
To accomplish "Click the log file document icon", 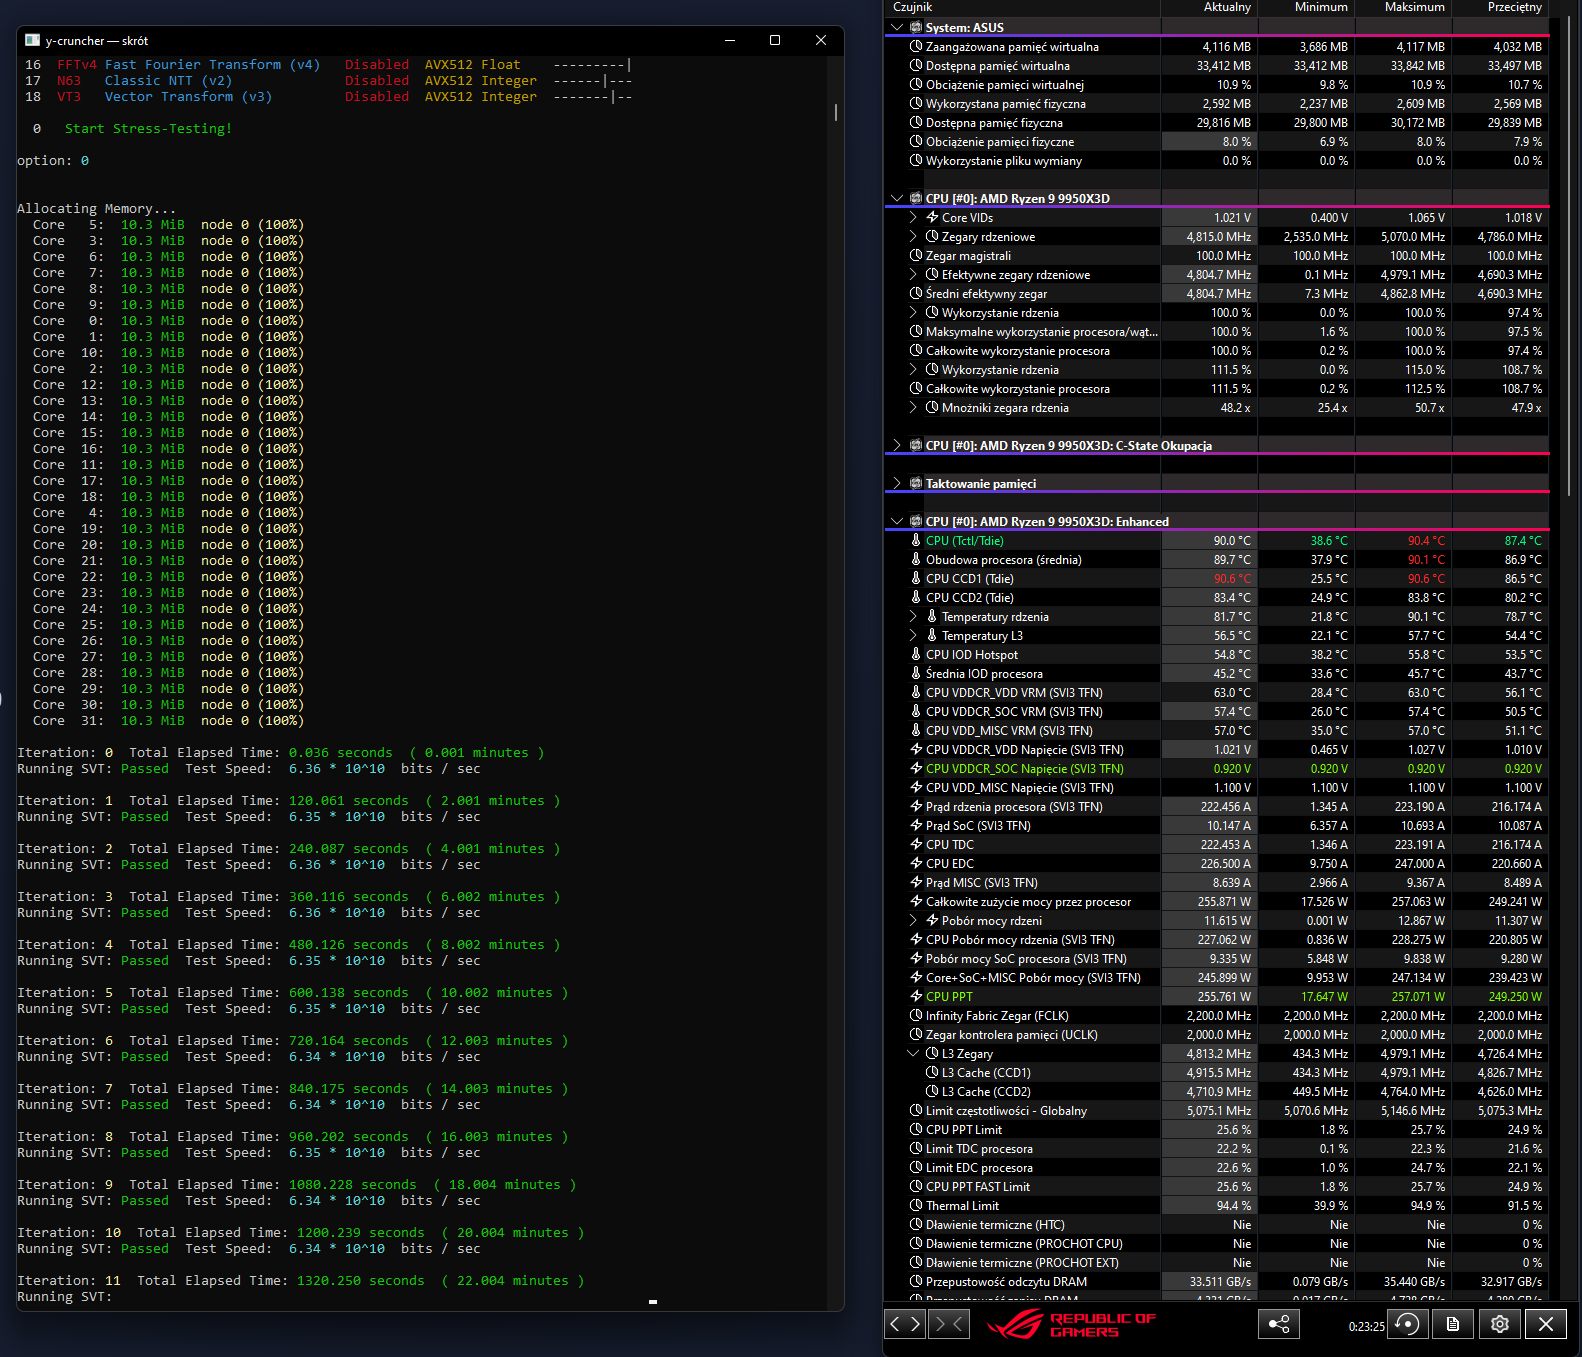I will pos(1453,1324).
